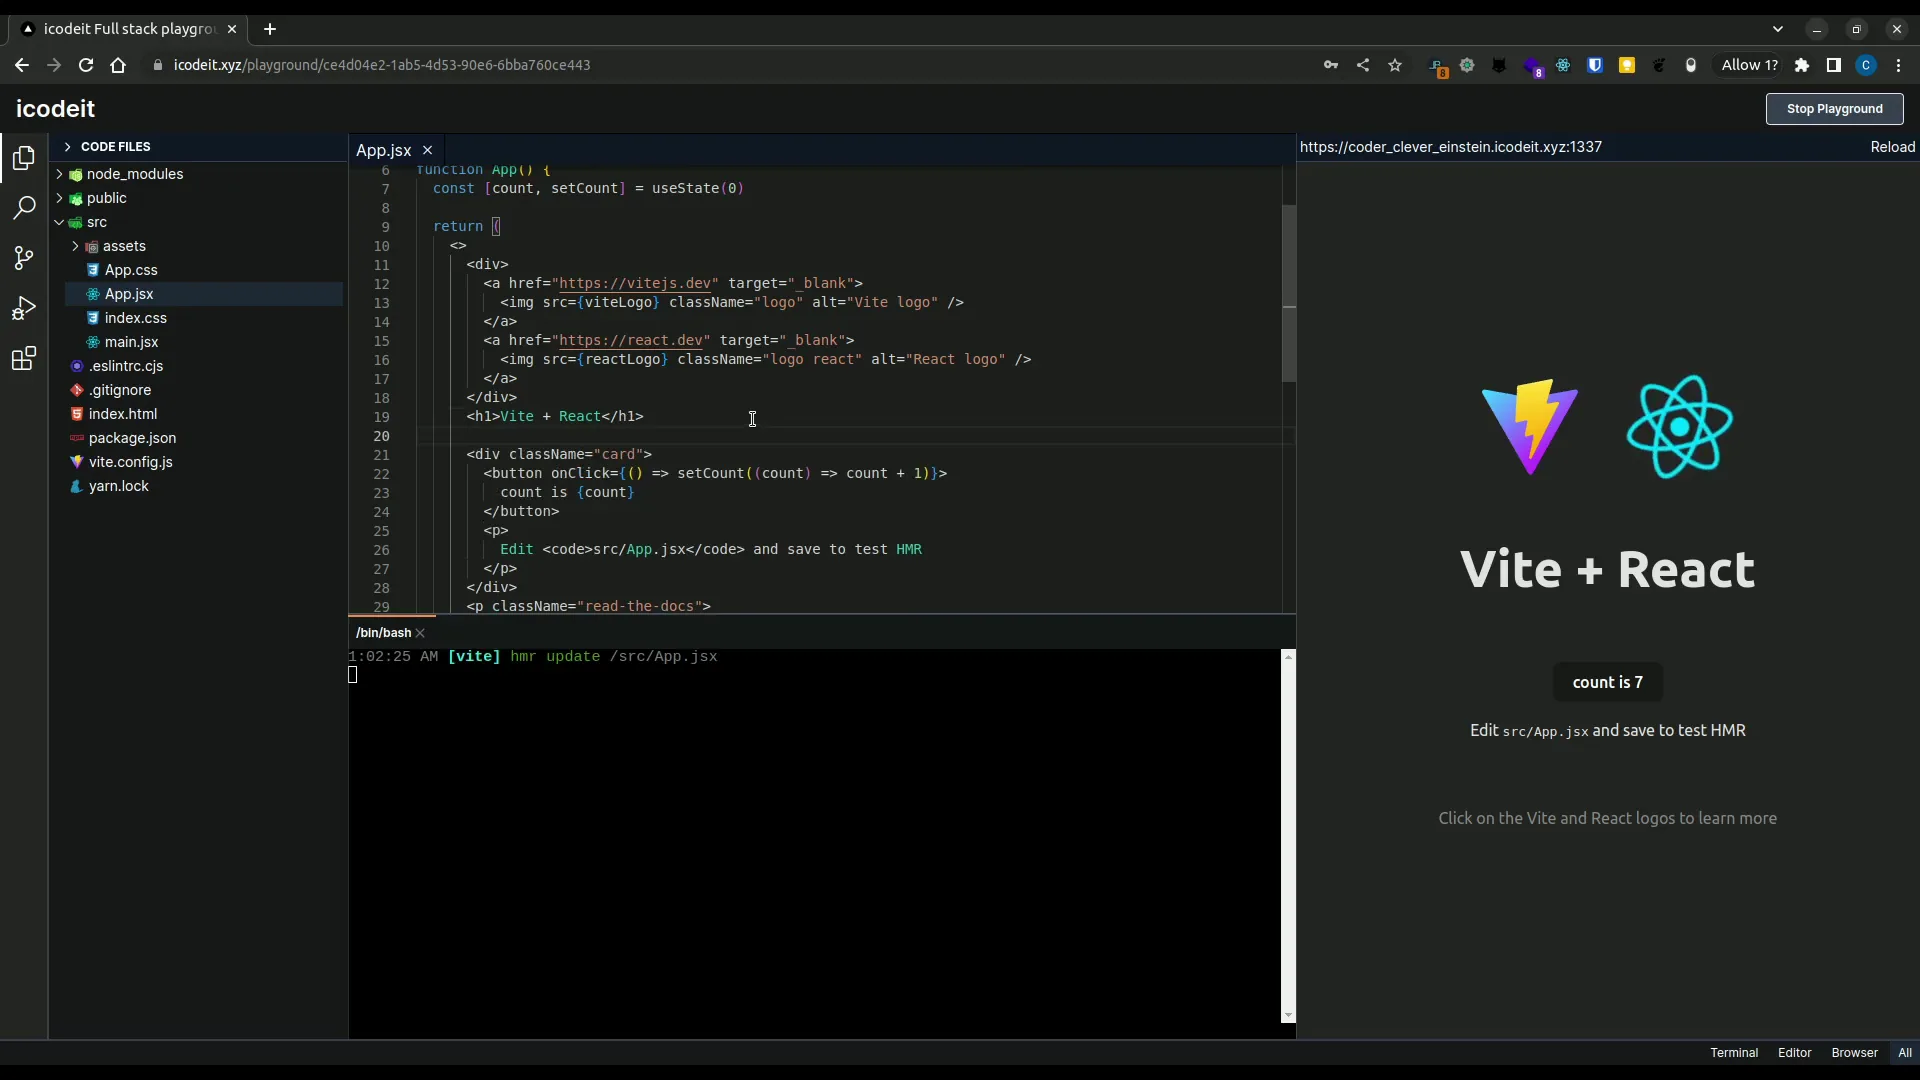Switch to the App.jsx editor tab
This screenshot has width=1920, height=1080.
384,150
